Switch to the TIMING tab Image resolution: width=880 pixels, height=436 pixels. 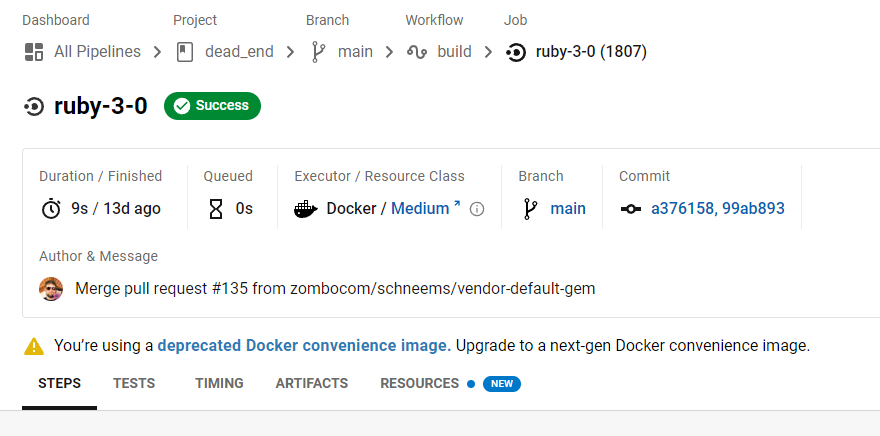click(219, 383)
